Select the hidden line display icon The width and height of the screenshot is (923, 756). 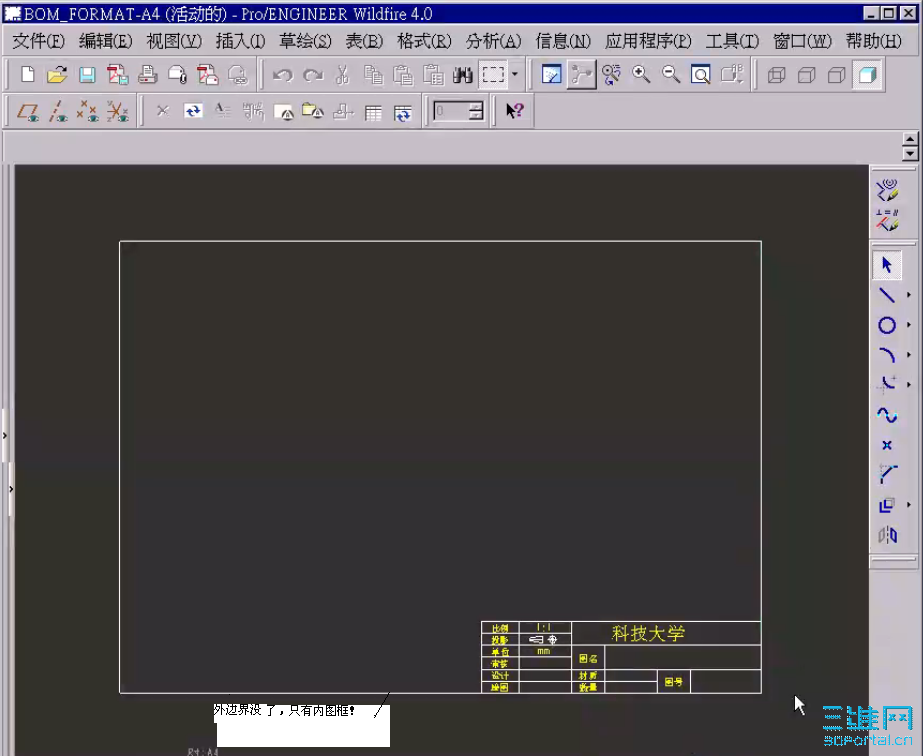(806, 75)
